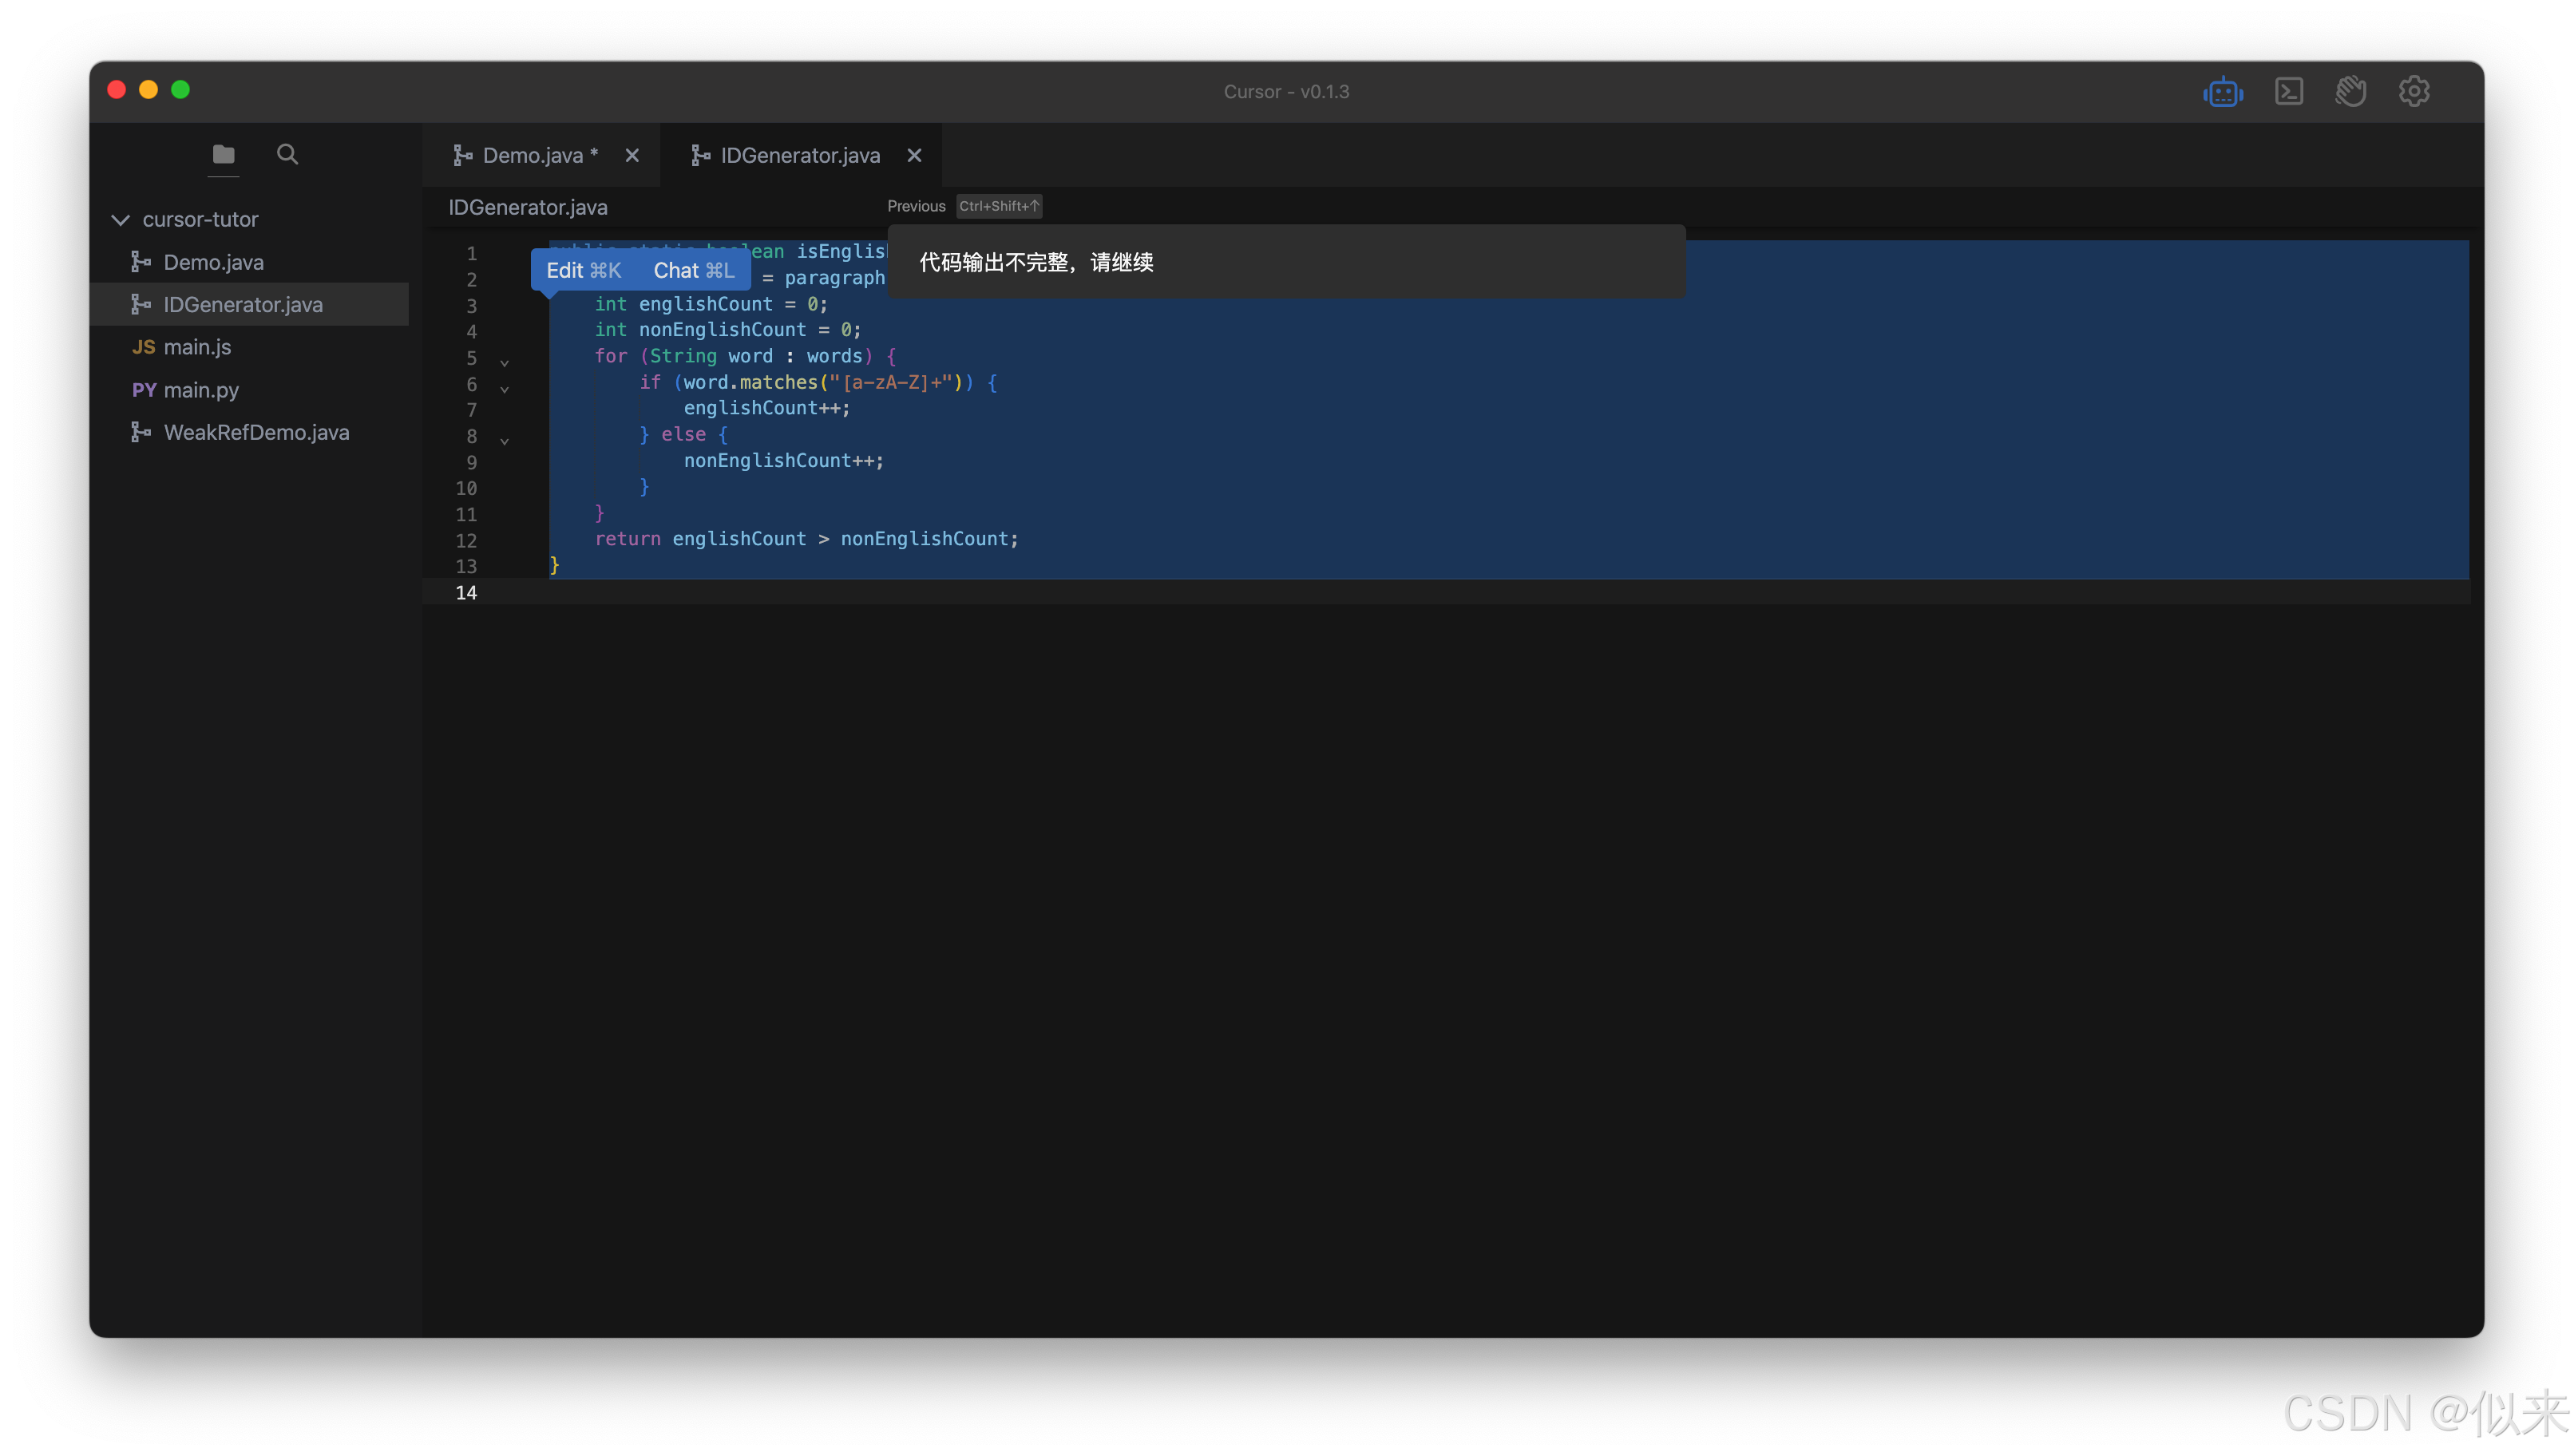This screenshot has width=2574, height=1456.
Task: Show the file explorer folder icon
Action: point(223,154)
